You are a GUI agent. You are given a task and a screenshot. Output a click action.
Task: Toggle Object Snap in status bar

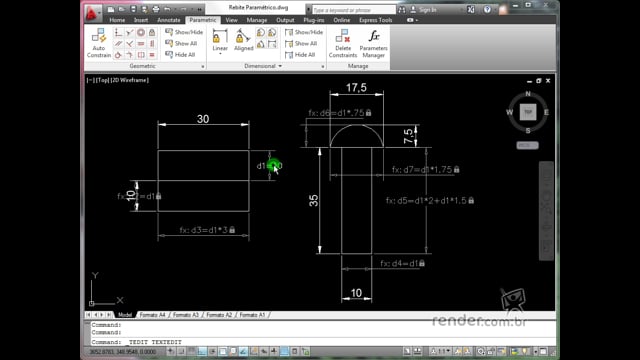(x=222, y=351)
